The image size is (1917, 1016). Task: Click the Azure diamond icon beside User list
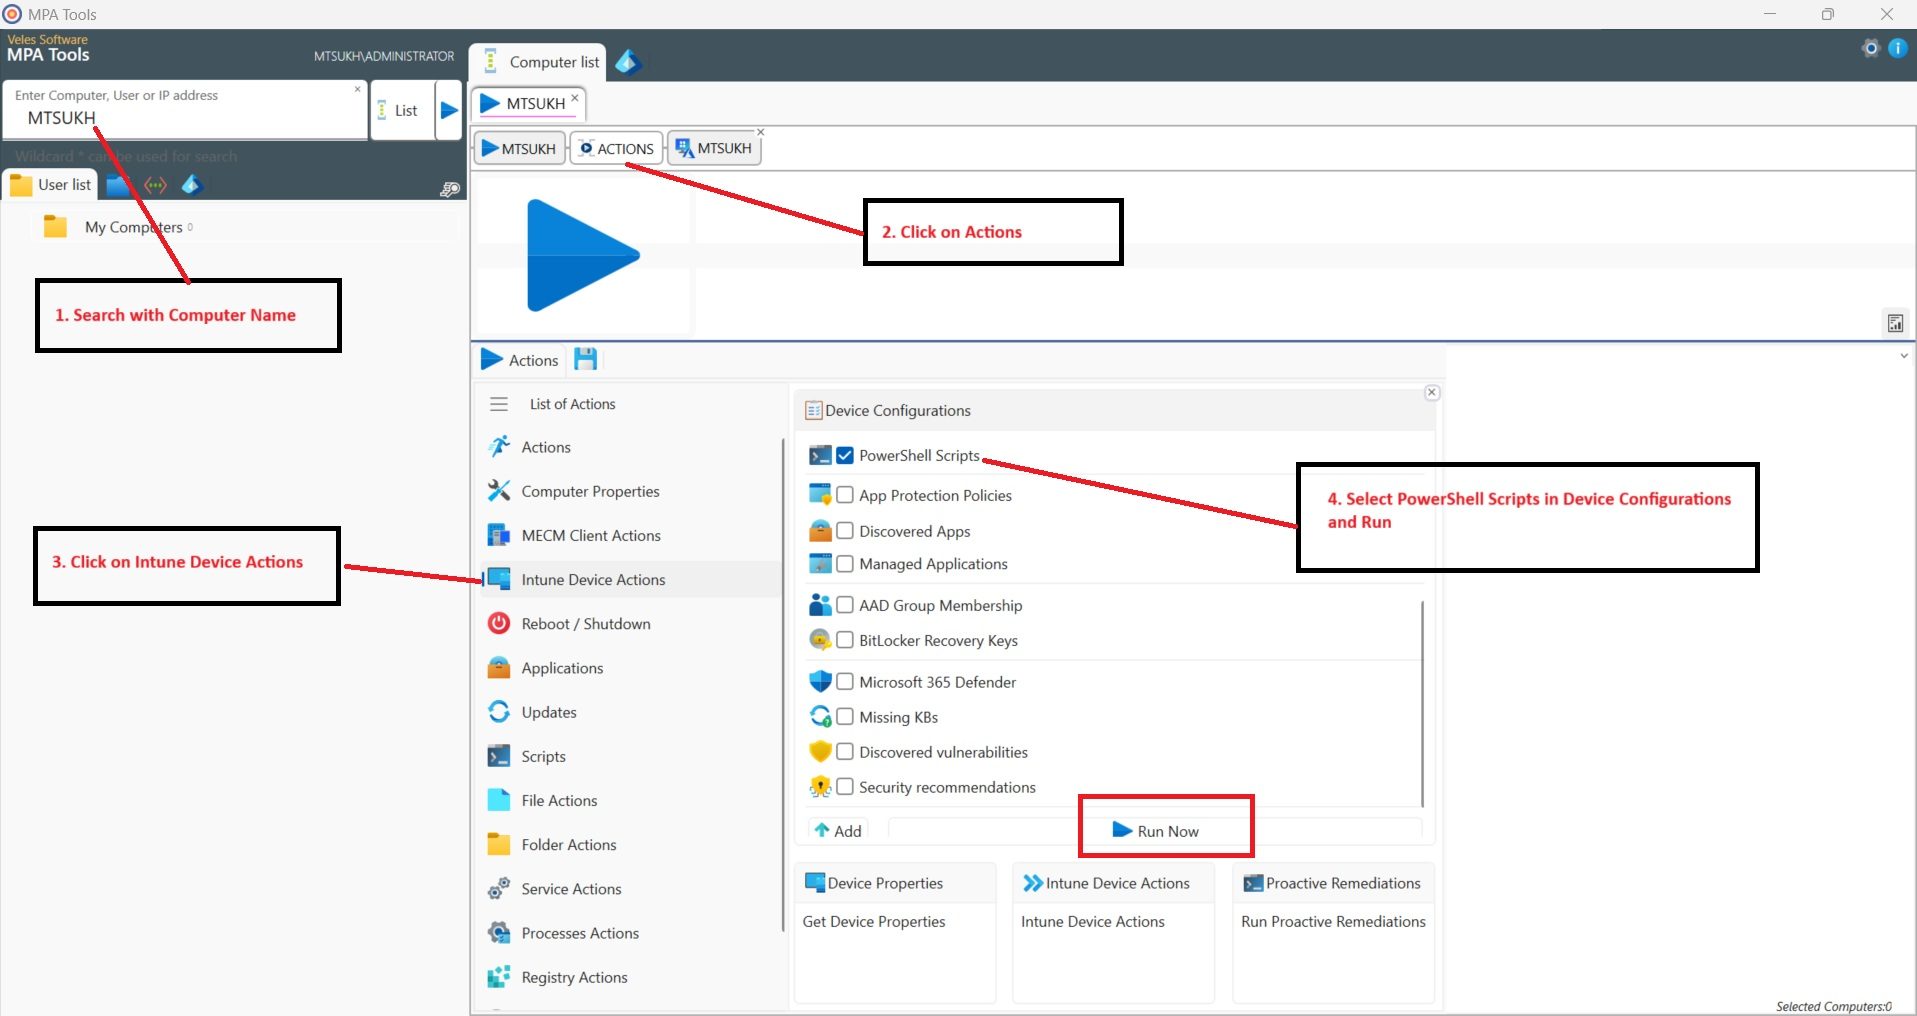tap(192, 185)
